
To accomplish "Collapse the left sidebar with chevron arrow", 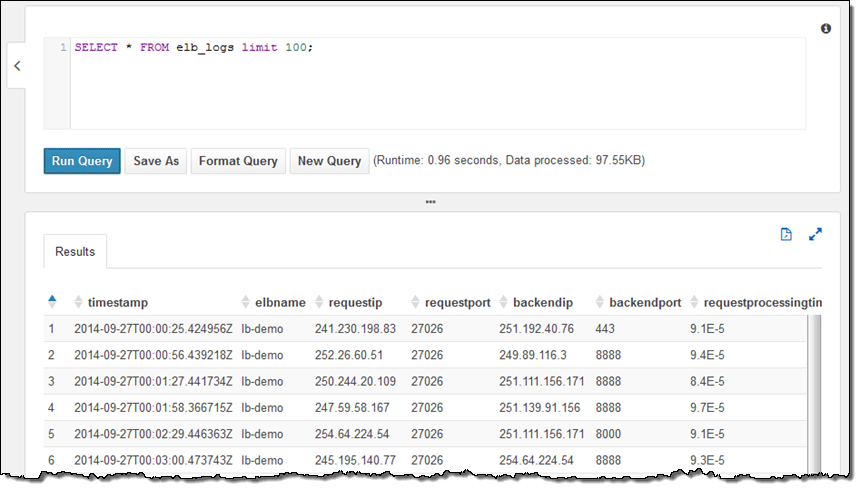I will click(x=17, y=67).
